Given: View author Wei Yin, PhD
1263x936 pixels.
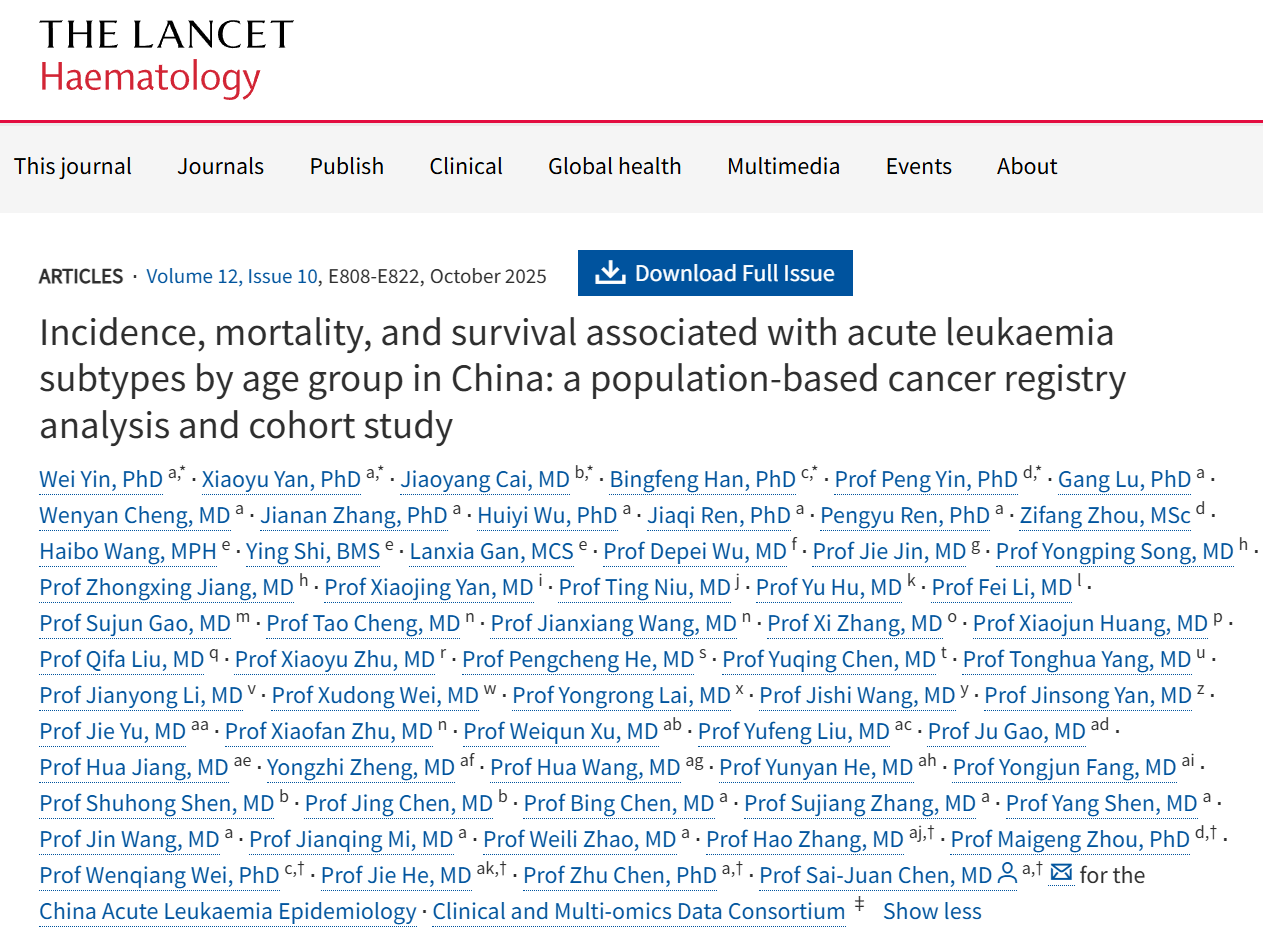Looking at the screenshot, I should pyautogui.click(x=101, y=479).
